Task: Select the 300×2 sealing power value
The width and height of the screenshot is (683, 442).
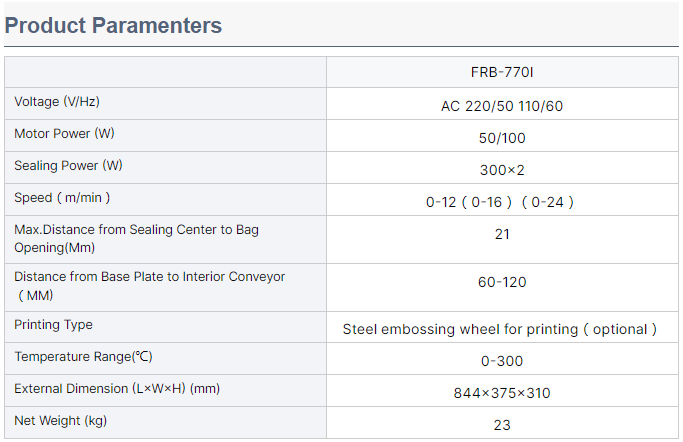Action: pos(502,169)
